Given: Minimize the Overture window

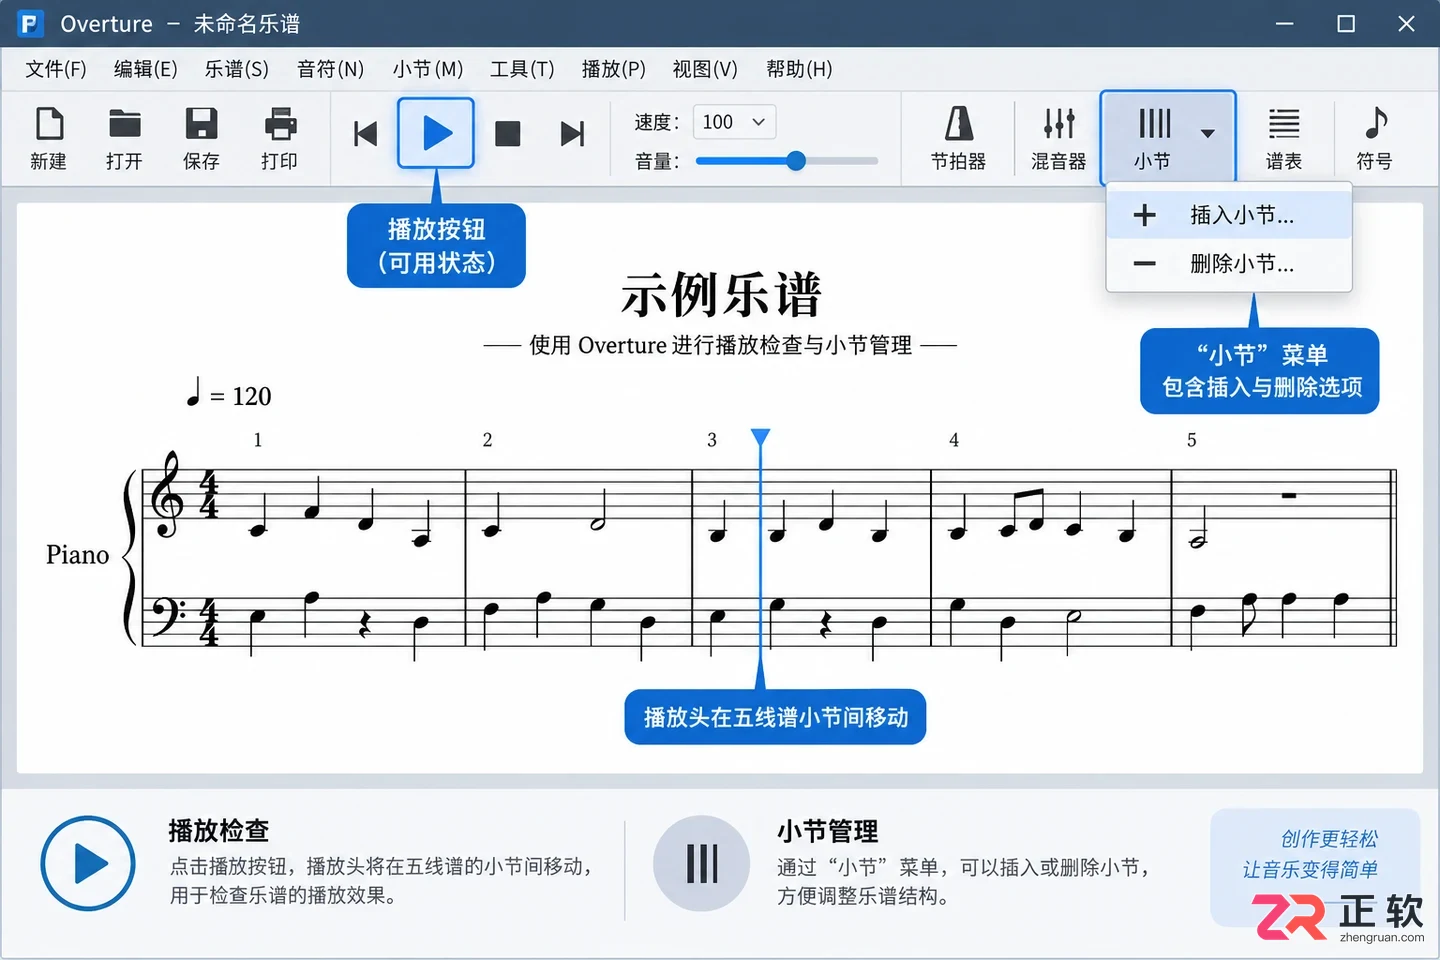Looking at the screenshot, I should [1285, 23].
